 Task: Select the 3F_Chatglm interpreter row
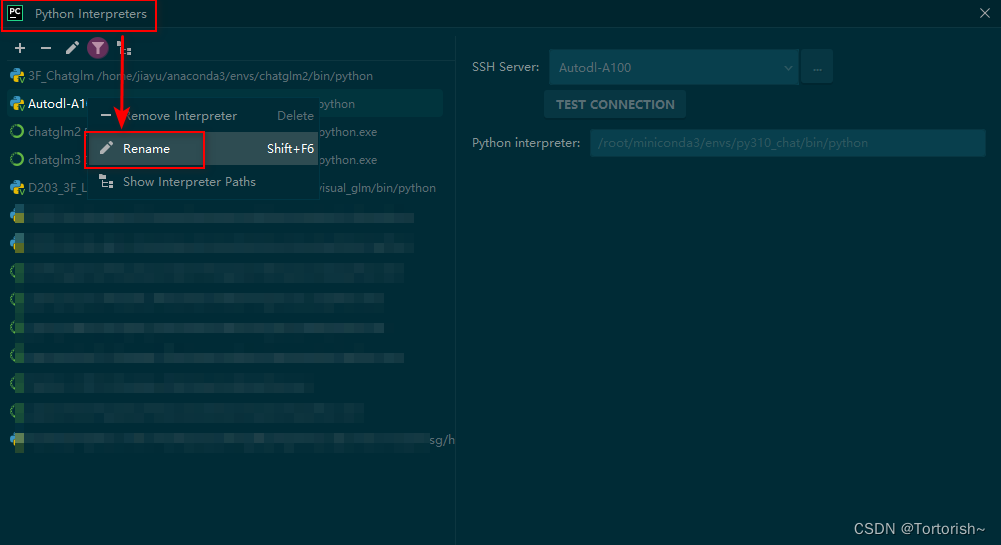click(x=225, y=76)
